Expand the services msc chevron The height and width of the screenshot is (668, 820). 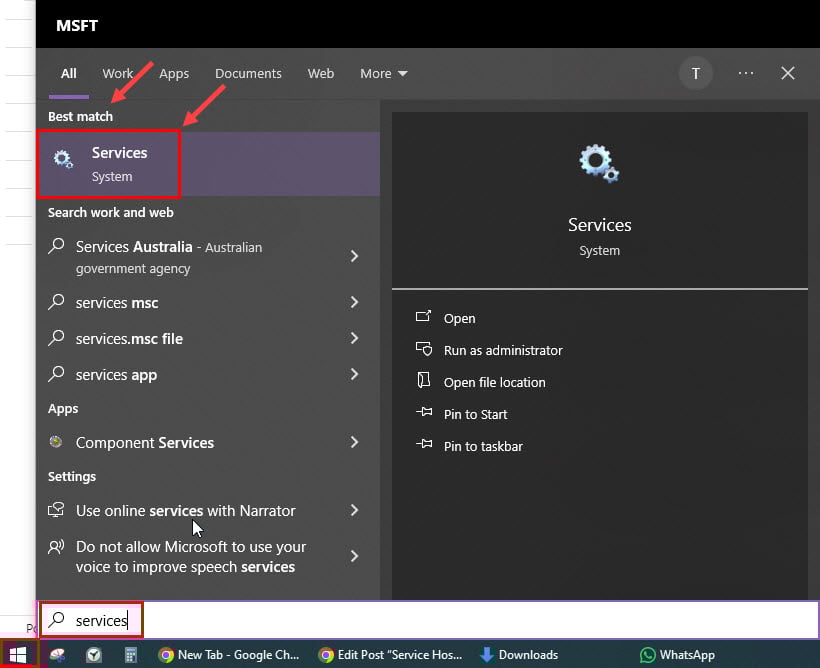[x=355, y=302]
